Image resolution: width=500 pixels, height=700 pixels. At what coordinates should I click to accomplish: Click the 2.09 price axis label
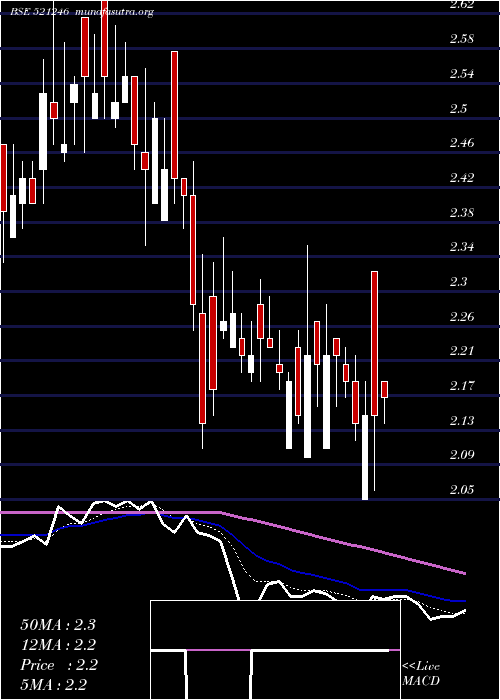tap(462, 455)
